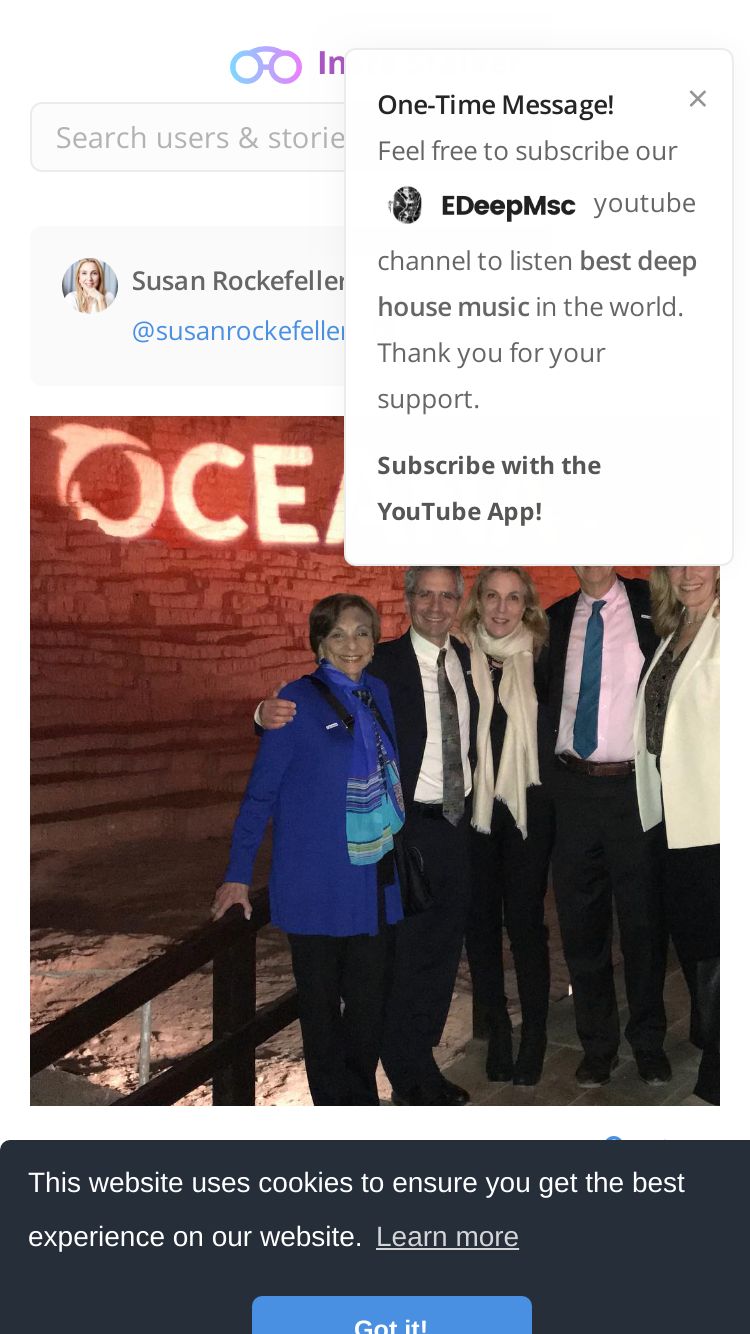Viewport: 750px width, 1334px height.
Task: Open the group photo post image
Action: [x=375, y=760]
